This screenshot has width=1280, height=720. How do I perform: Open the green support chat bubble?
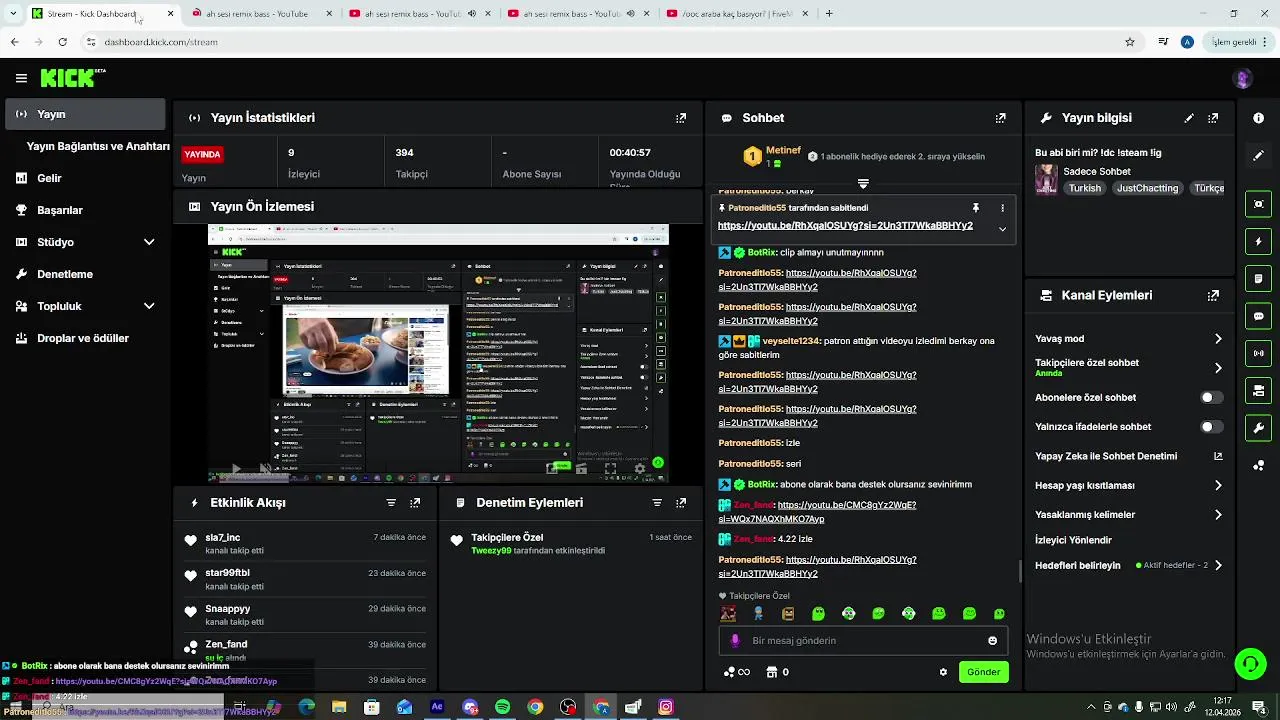point(1249,664)
